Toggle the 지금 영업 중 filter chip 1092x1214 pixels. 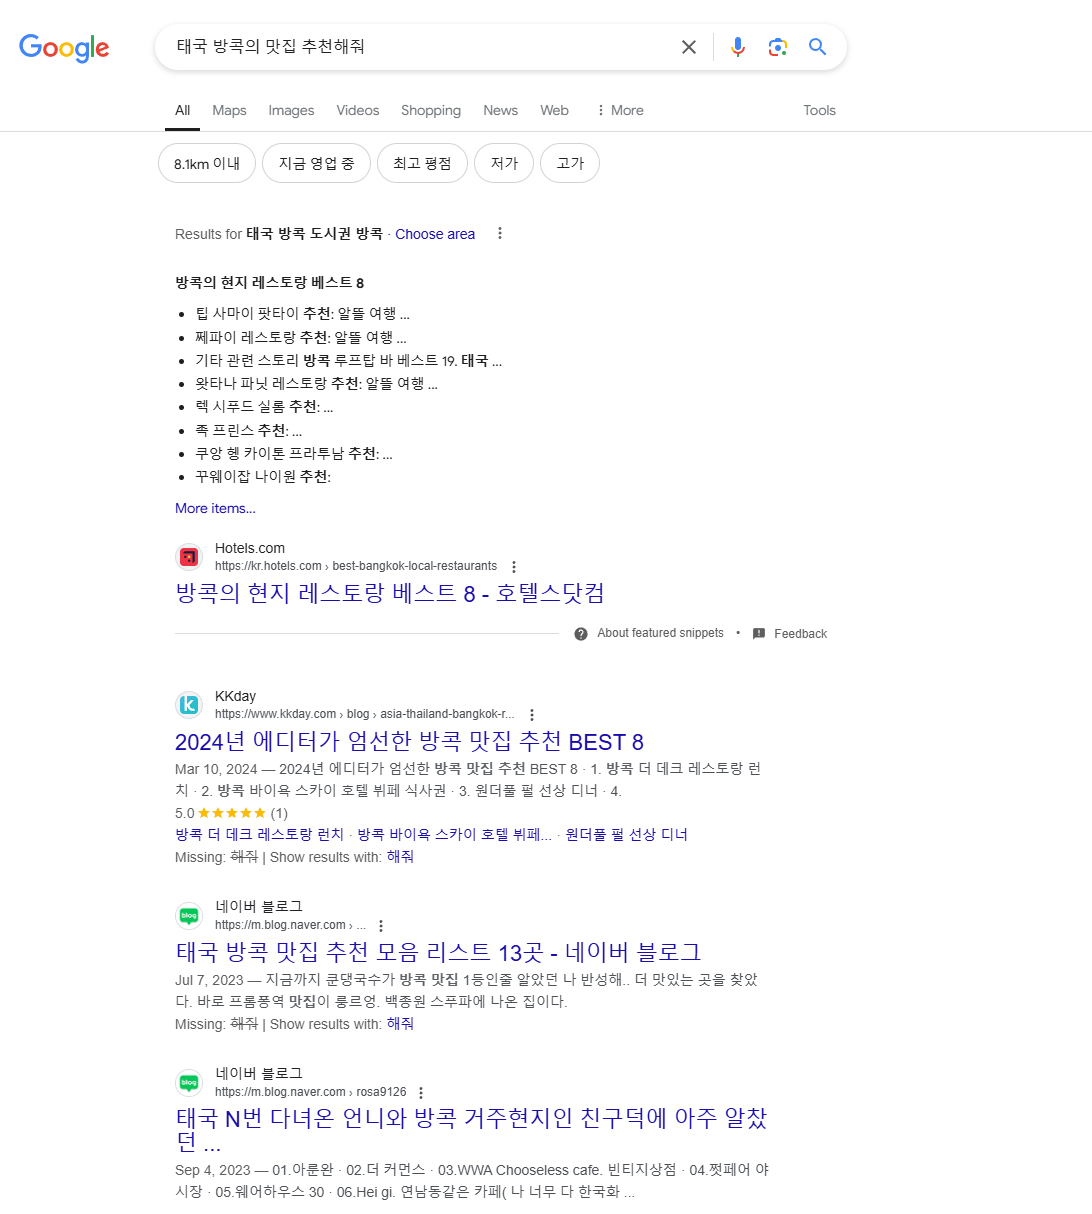316,164
